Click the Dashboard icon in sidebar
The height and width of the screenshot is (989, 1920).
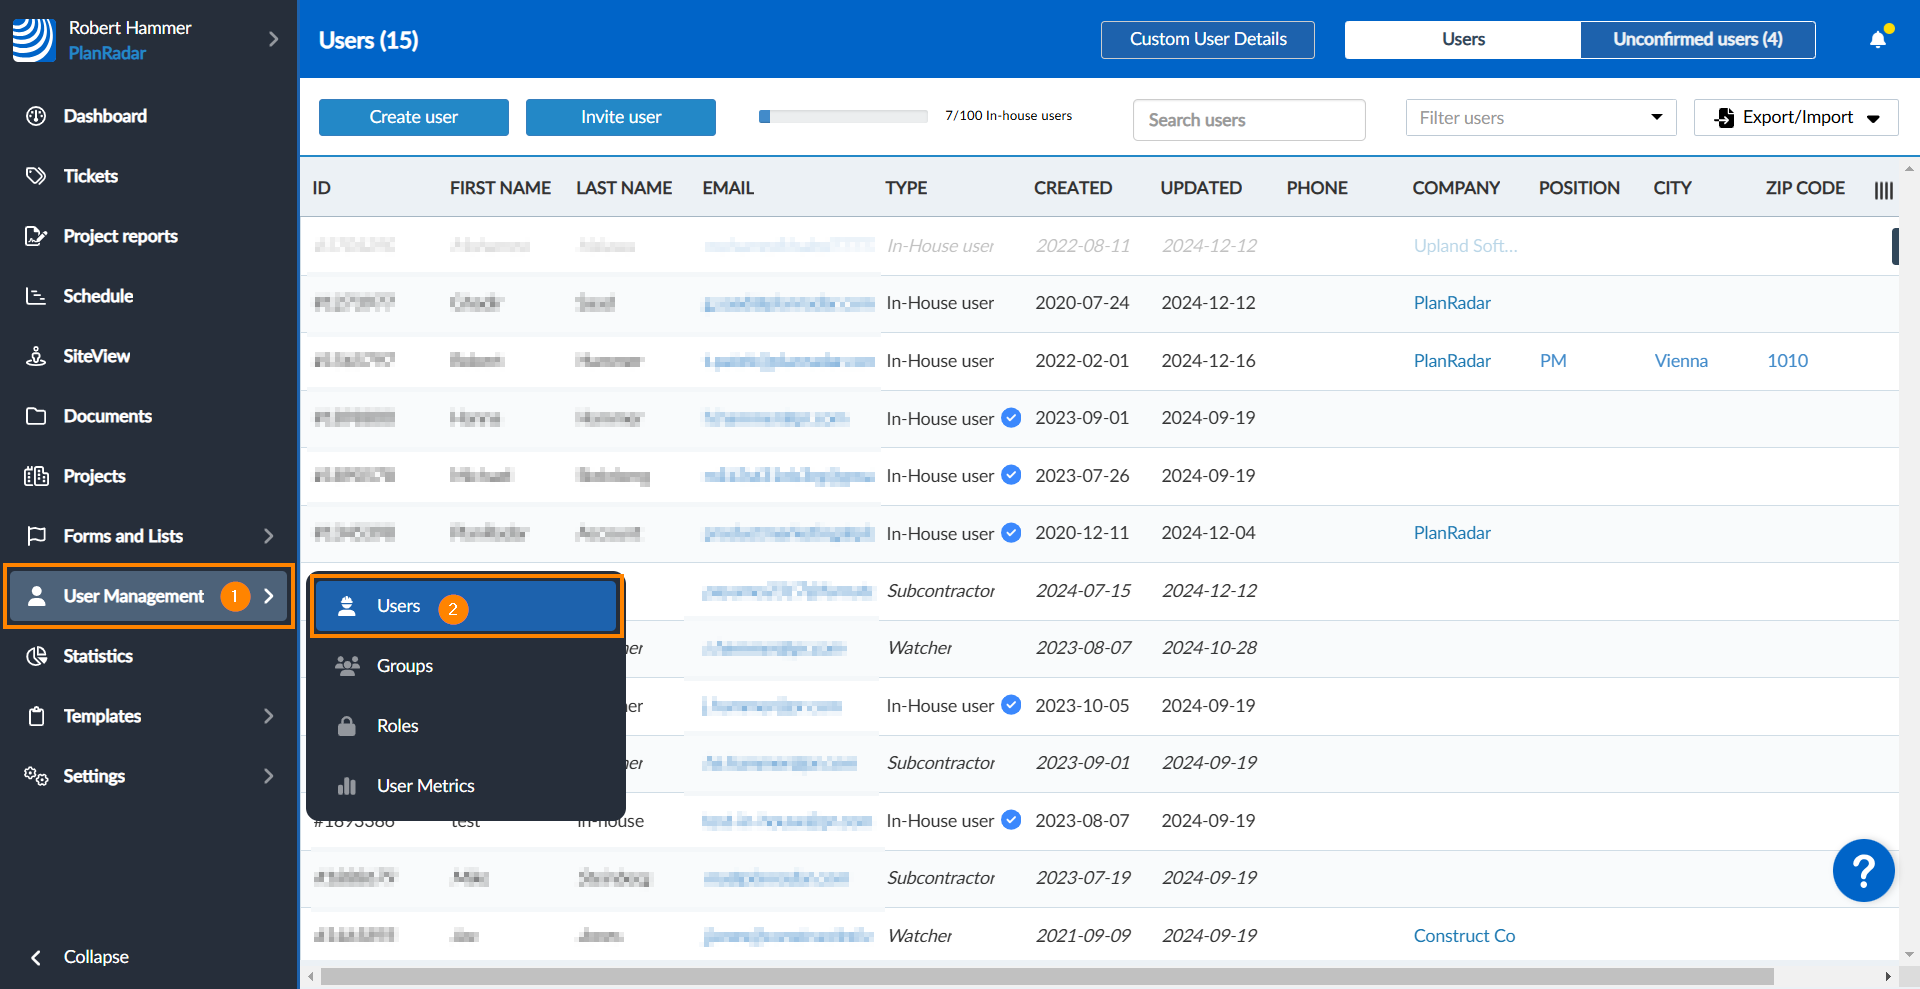pyautogui.click(x=36, y=116)
